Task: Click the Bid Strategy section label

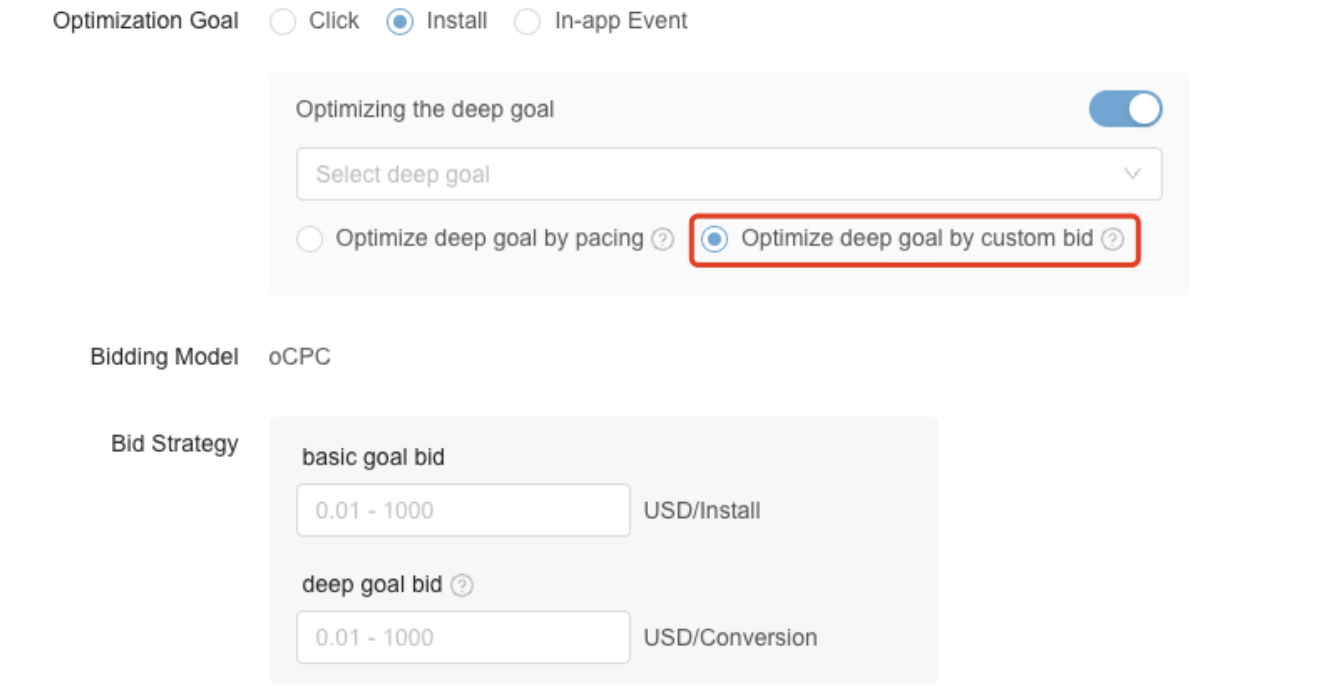Action: coord(174,444)
